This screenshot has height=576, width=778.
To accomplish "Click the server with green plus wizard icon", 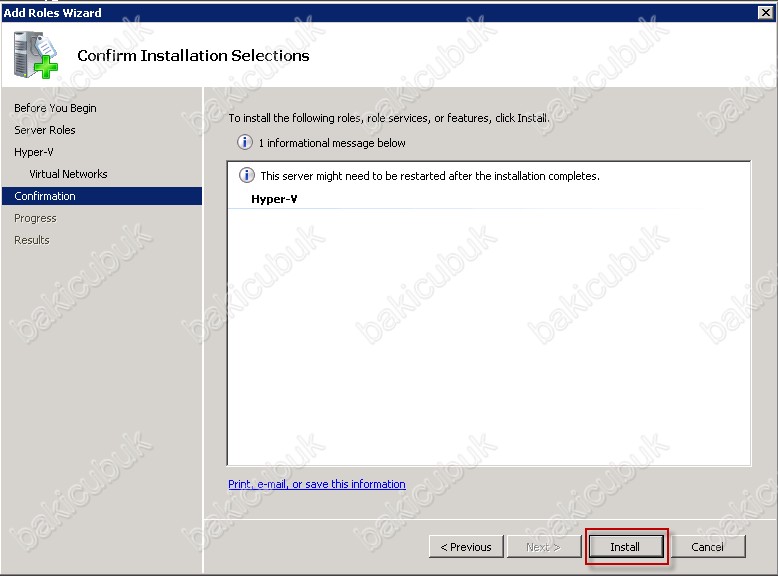I will pos(36,55).
